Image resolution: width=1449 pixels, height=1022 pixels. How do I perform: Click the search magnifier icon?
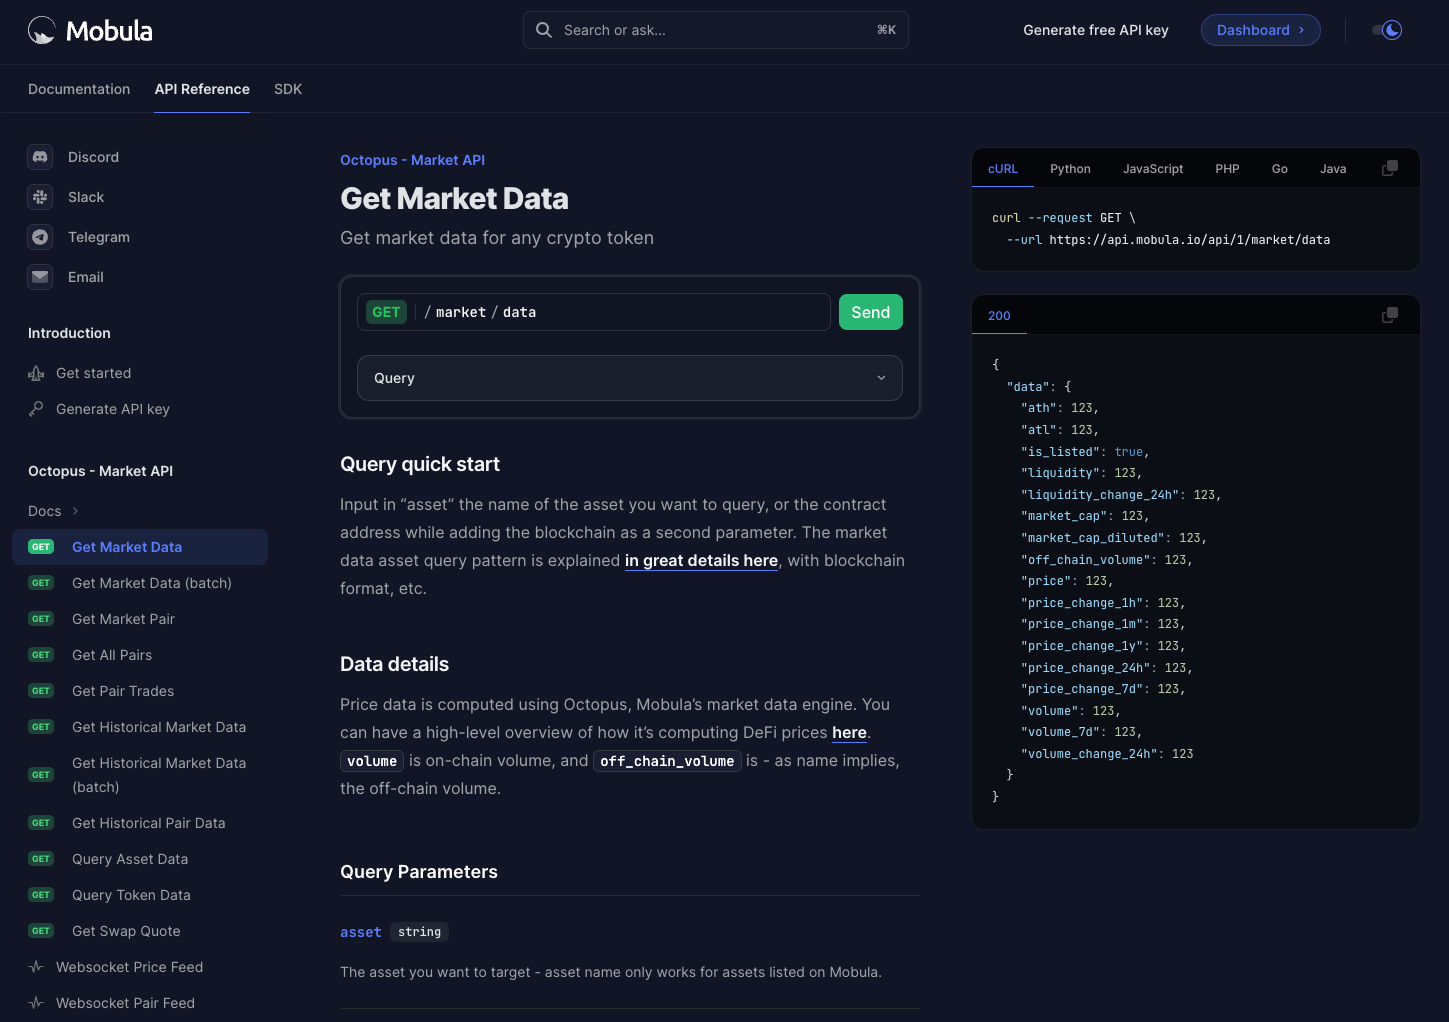[544, 30]
